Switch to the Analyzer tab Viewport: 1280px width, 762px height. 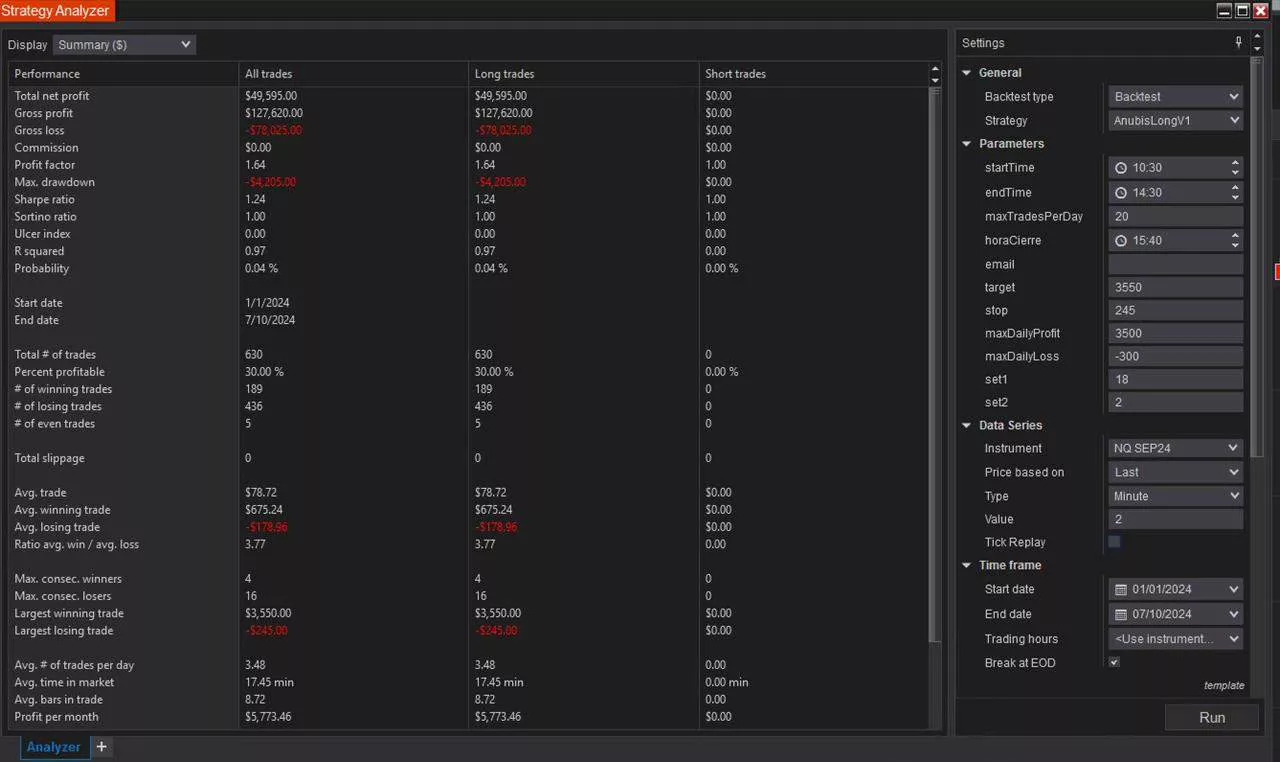(54, 747)
